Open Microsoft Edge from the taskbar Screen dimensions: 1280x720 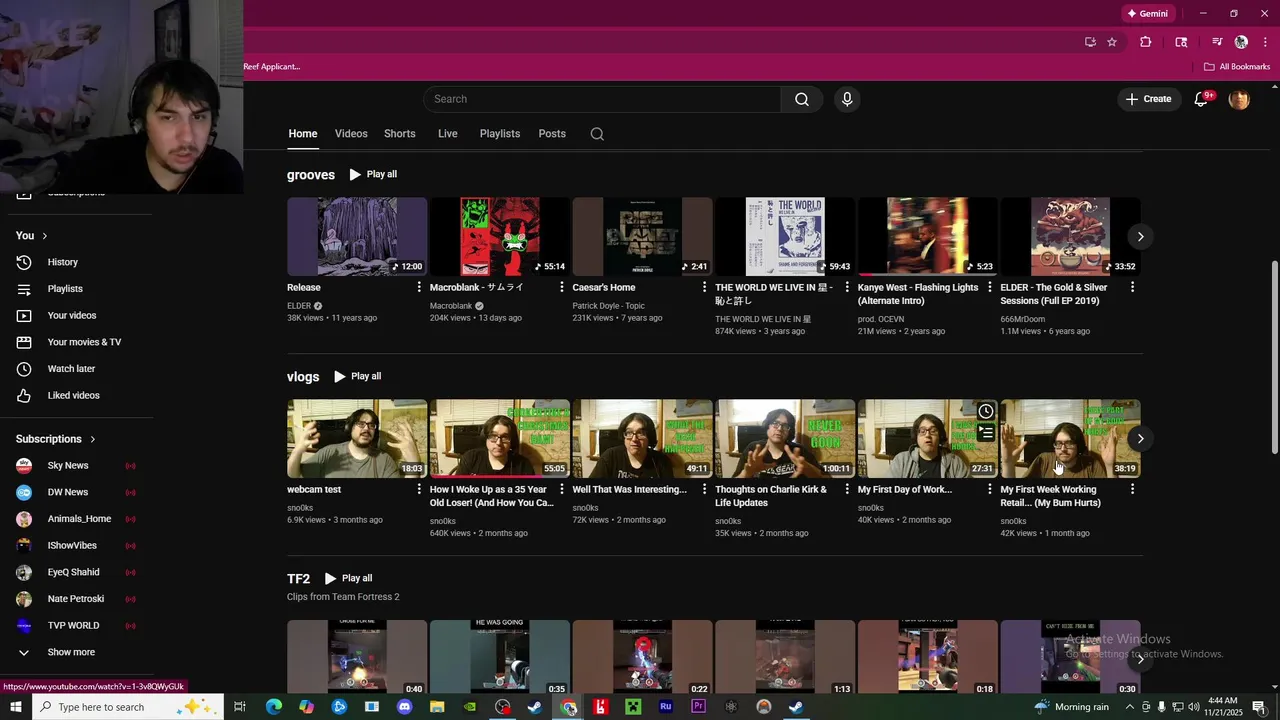click(274, 707)
